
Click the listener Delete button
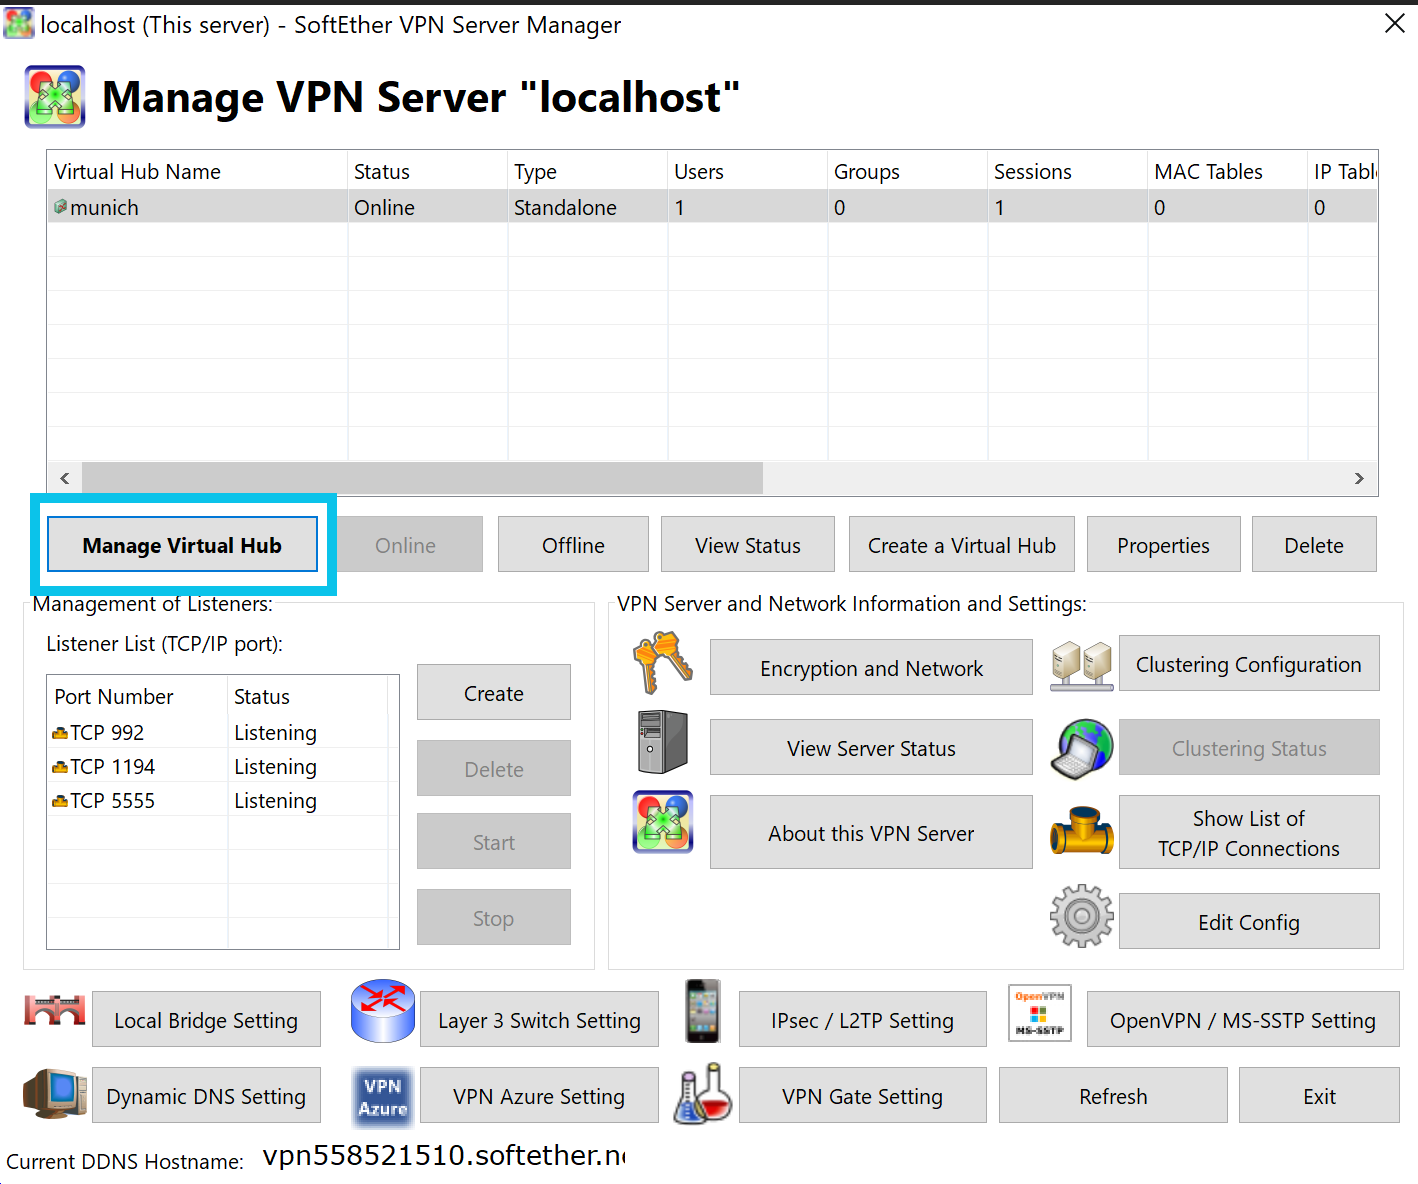(494, 768)
